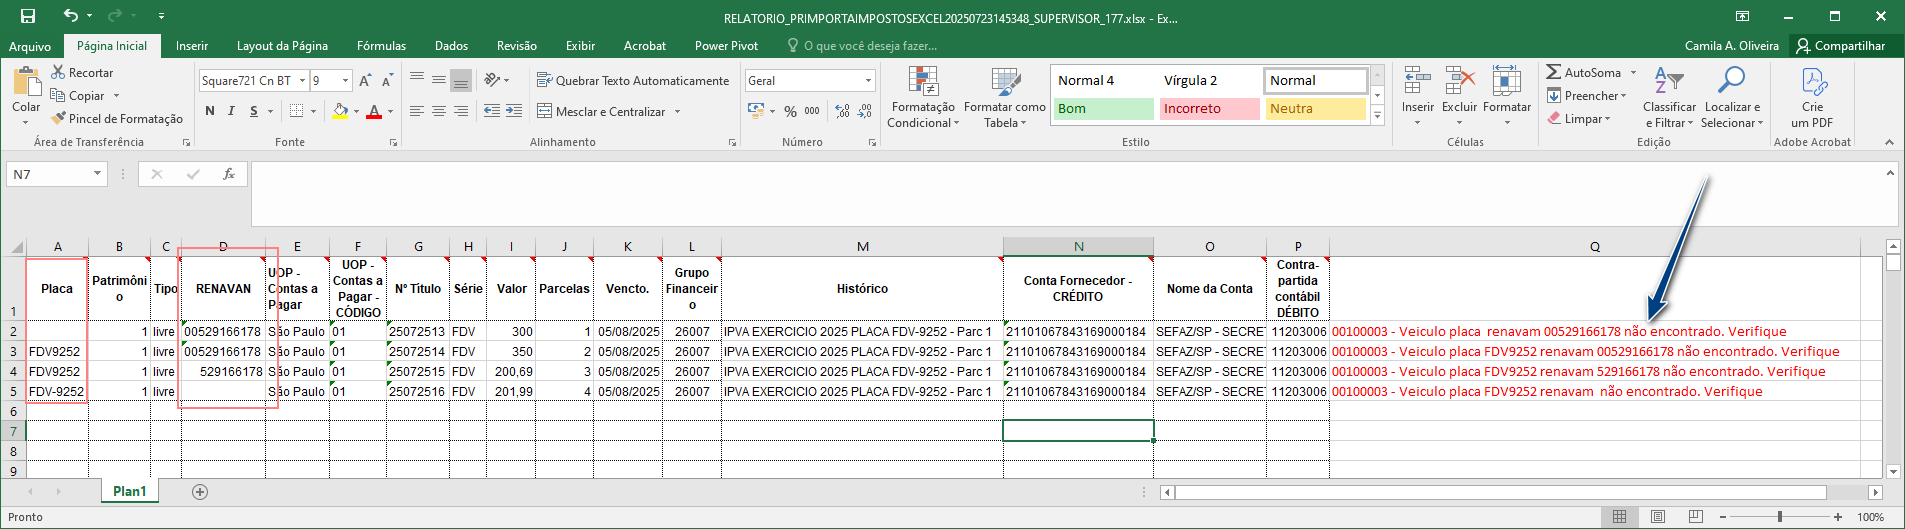Viewport: 1905px width, 529px height.
Task: Decrease font size with smaller A icon
Action: 387,81
